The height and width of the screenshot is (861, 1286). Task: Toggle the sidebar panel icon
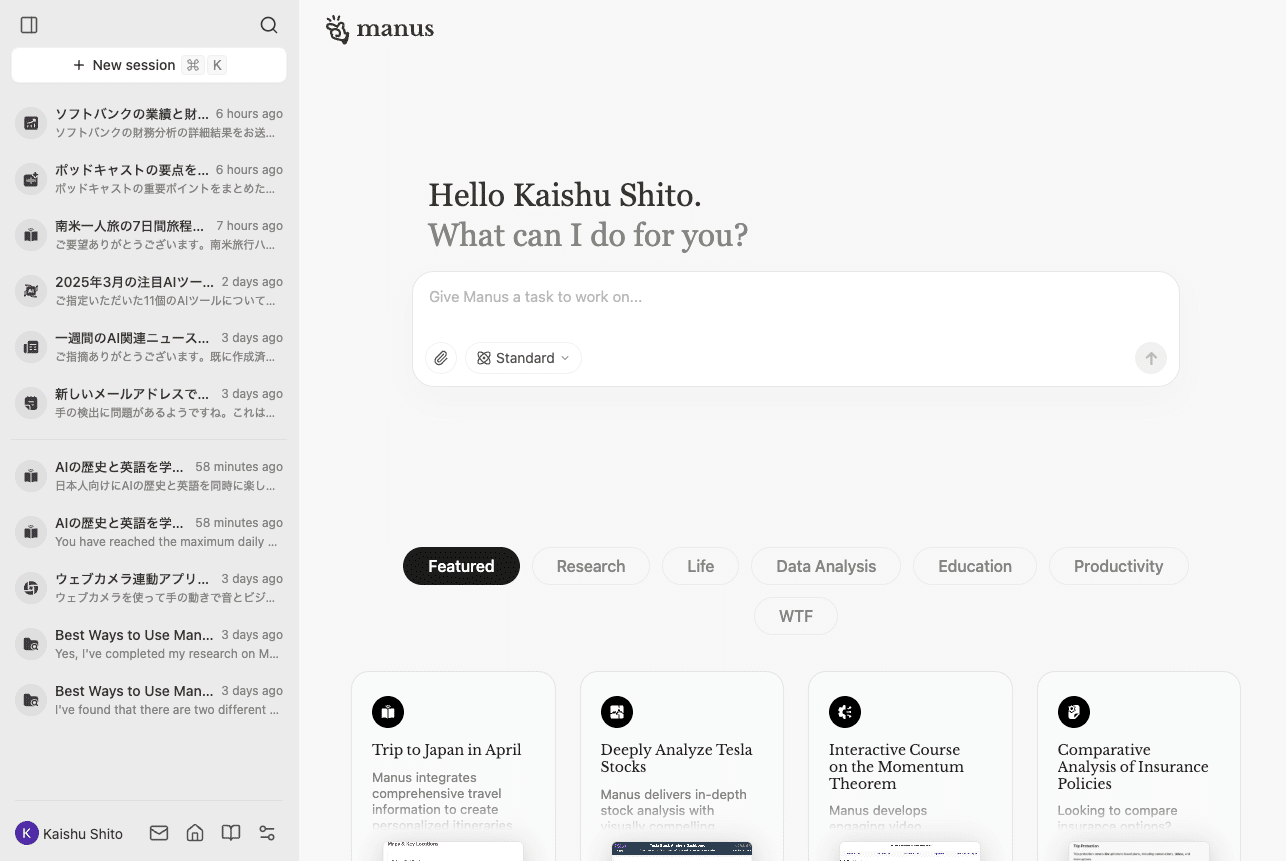(29, 25)
